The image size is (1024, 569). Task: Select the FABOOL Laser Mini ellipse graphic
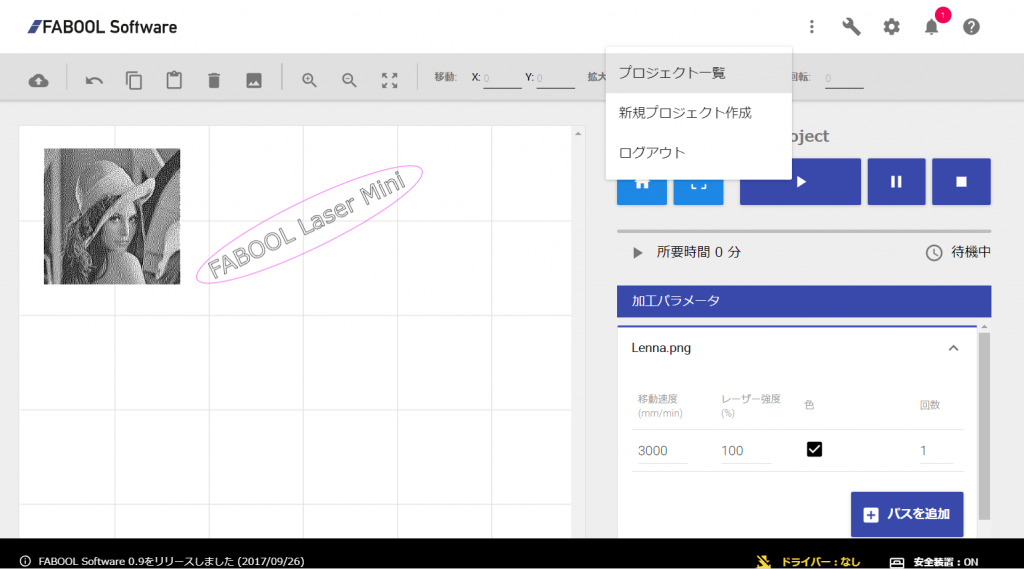coord(310,225)
